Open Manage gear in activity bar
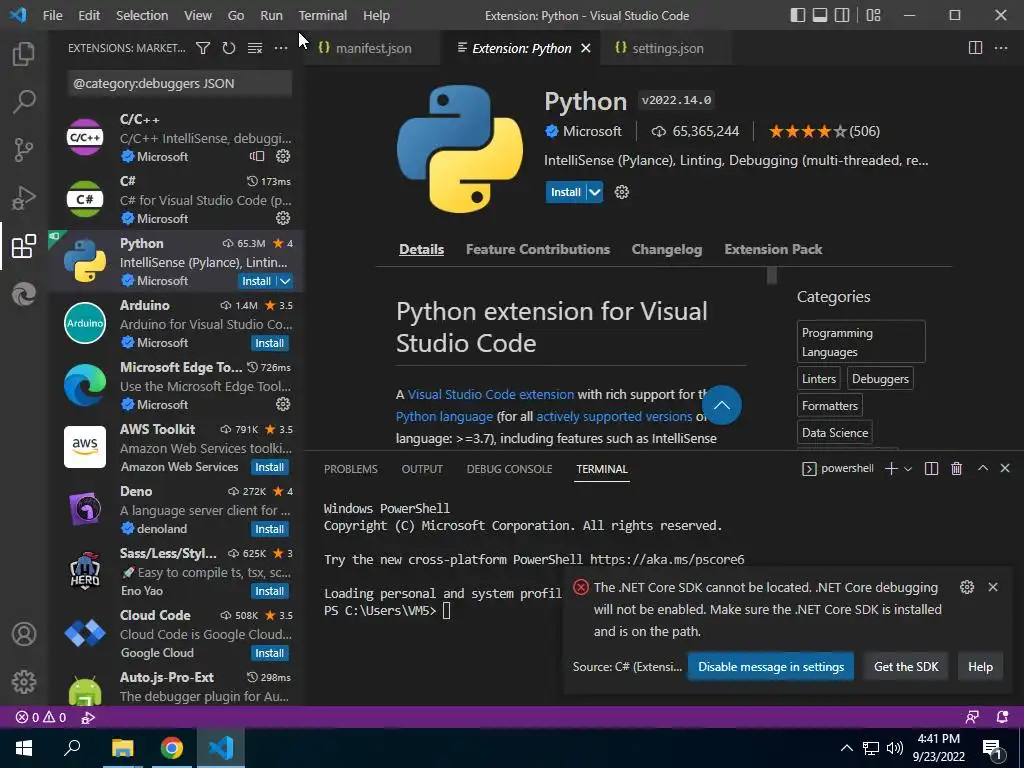1024x768 pixels. (24, 682)
